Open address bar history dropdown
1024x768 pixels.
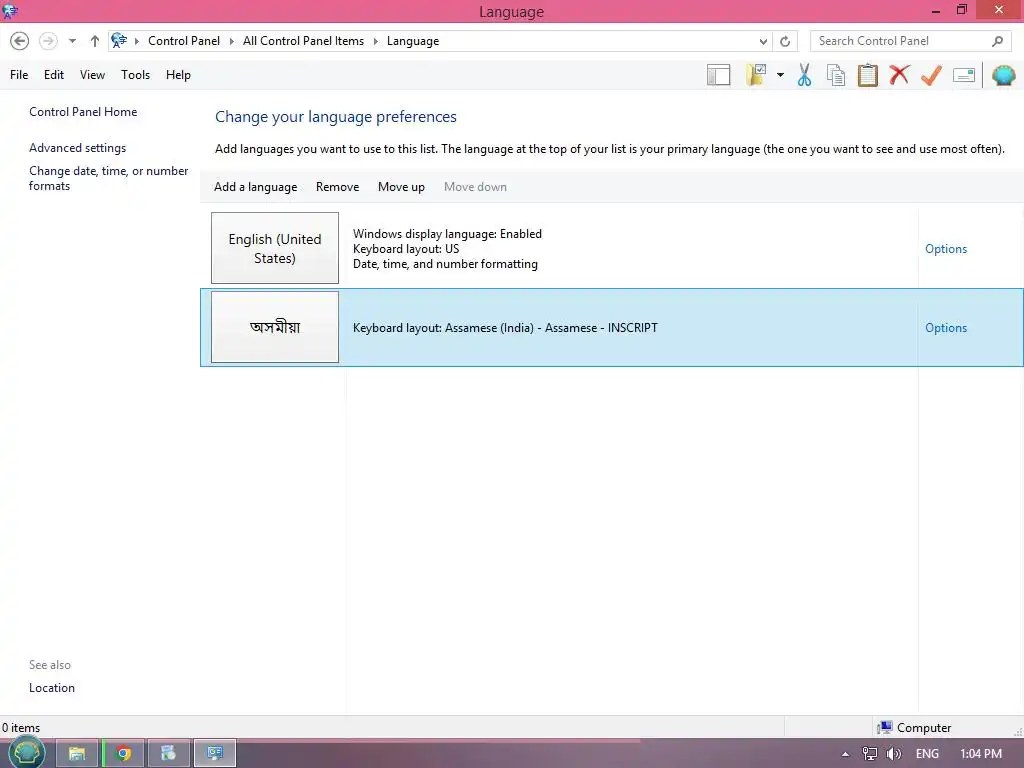coord(763,41)
